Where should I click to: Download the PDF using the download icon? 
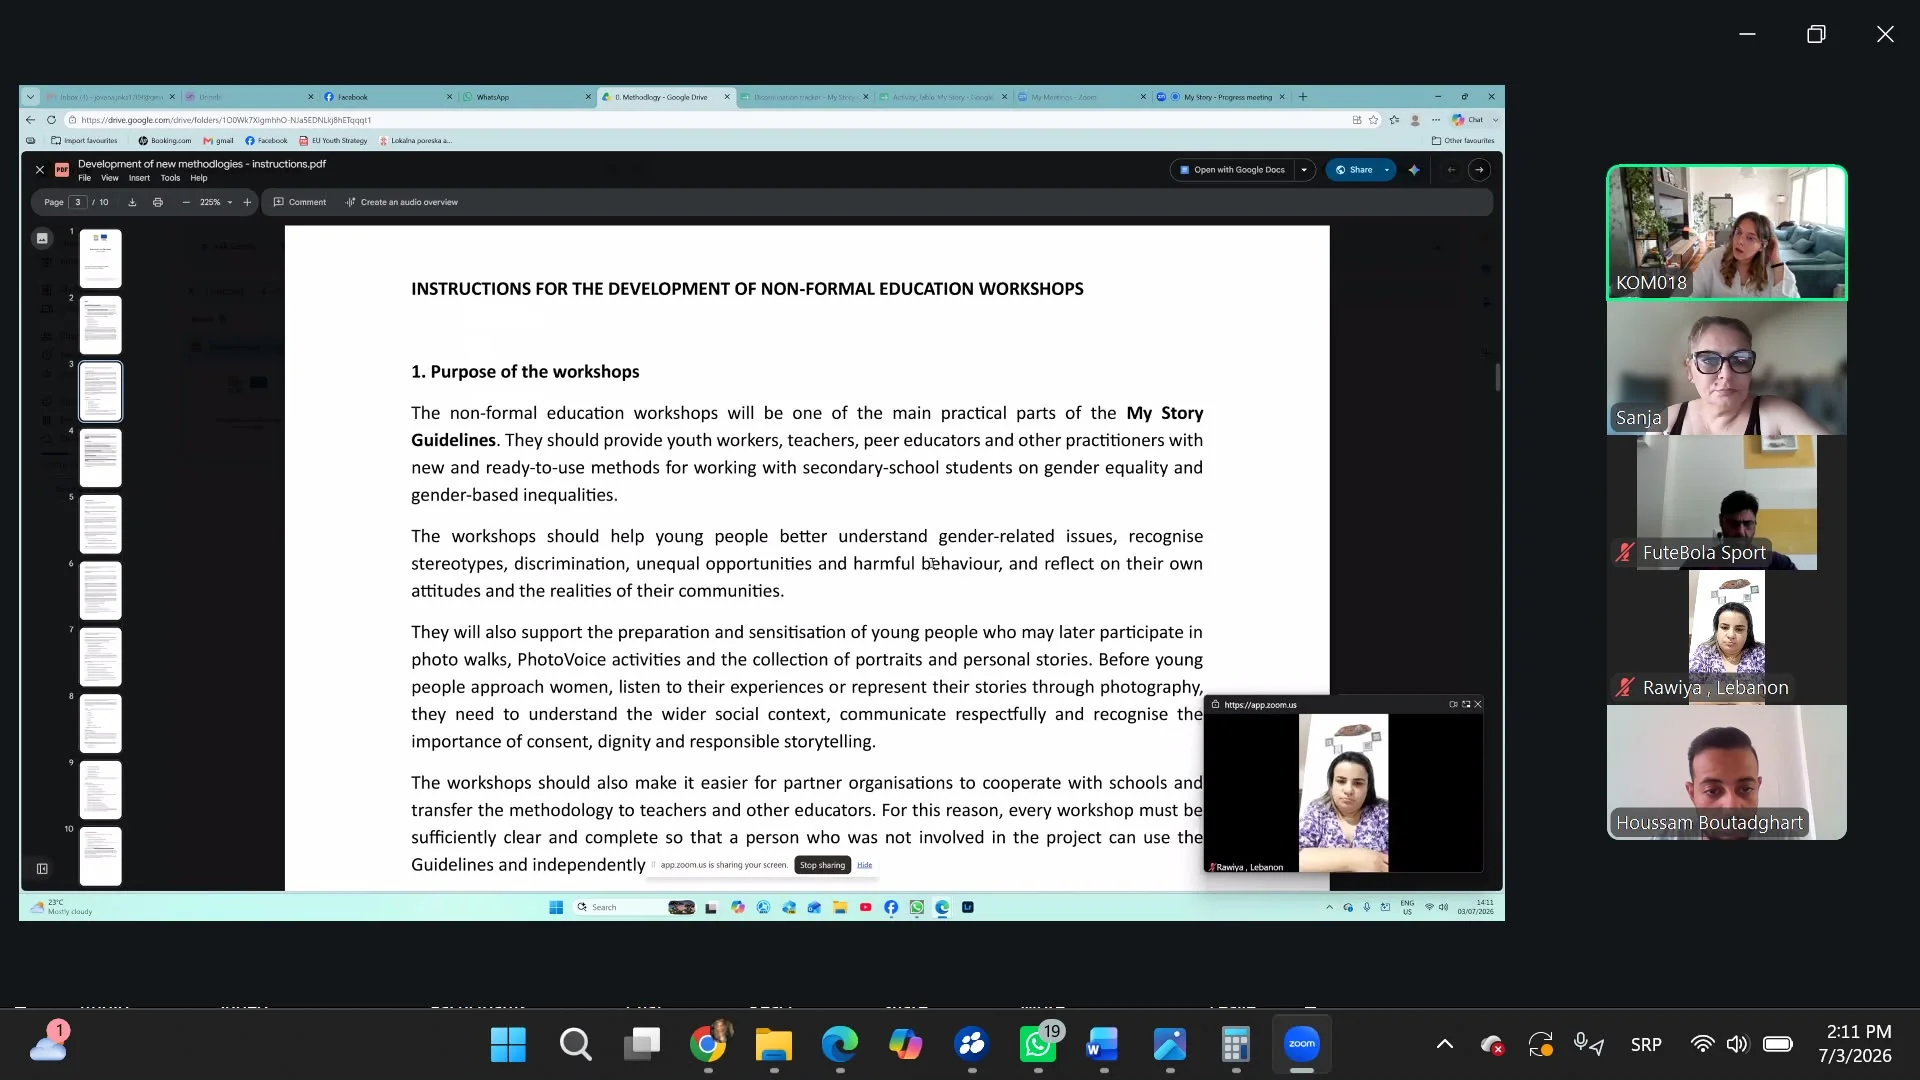[132, 202]
